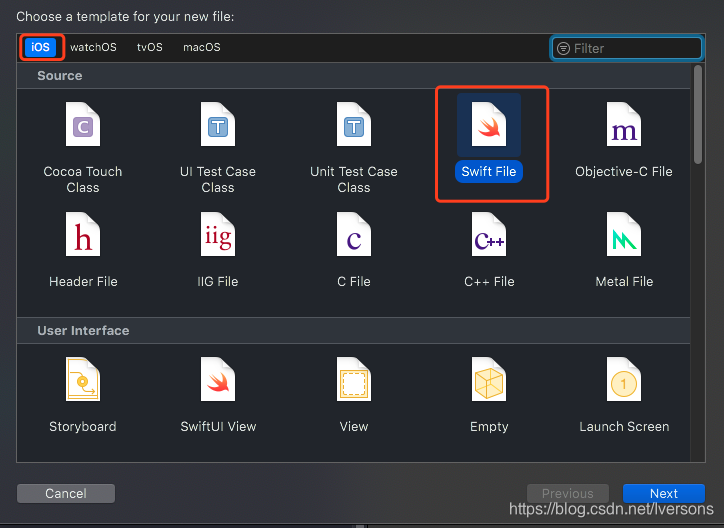The width and height of the screenshot is (724, 528).
Task: Click the Previous button
Action: point(567,493)
